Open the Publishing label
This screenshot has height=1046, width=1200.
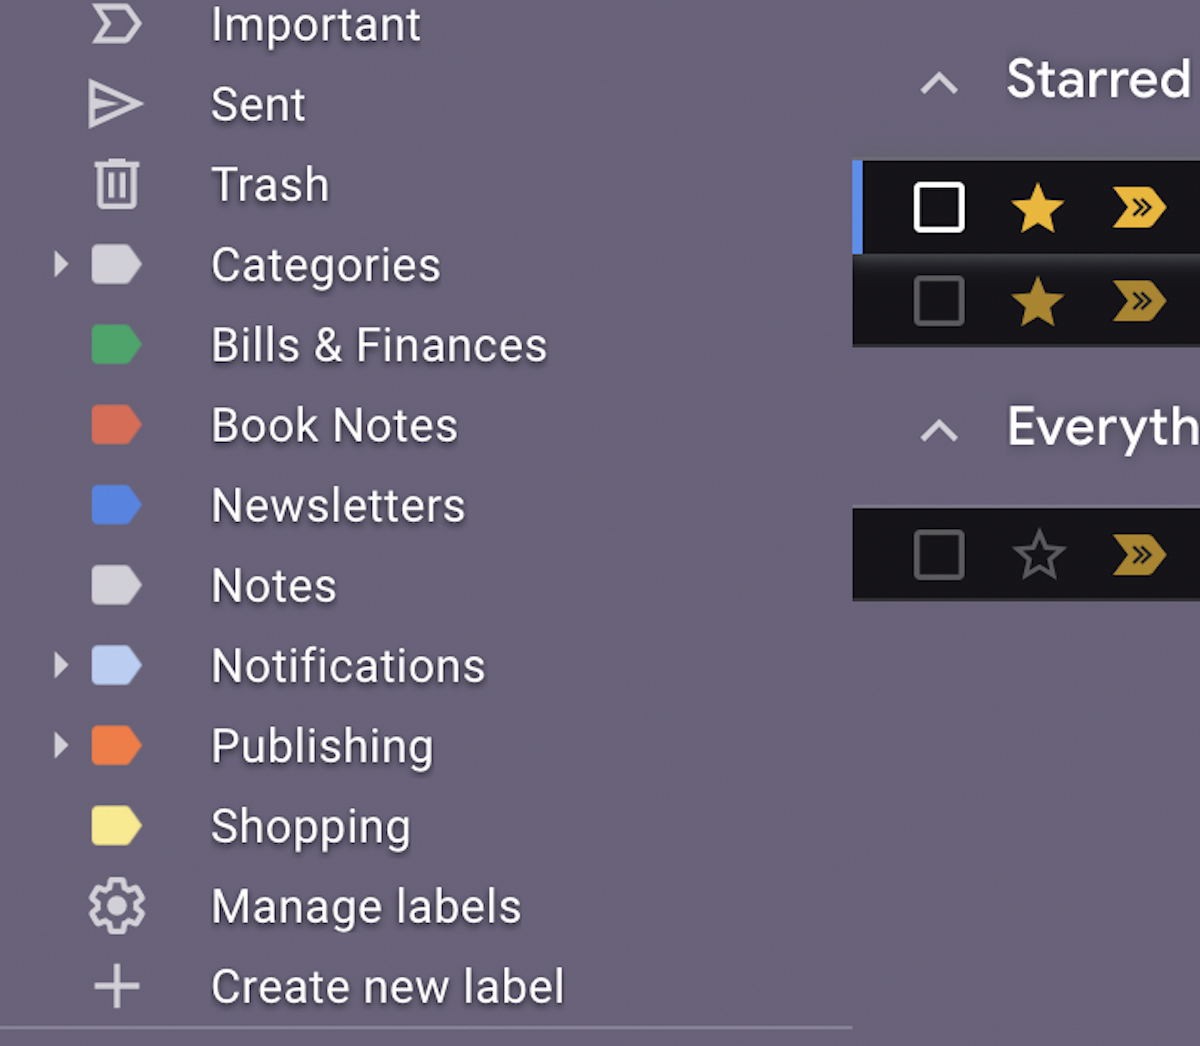pos(322,747)
